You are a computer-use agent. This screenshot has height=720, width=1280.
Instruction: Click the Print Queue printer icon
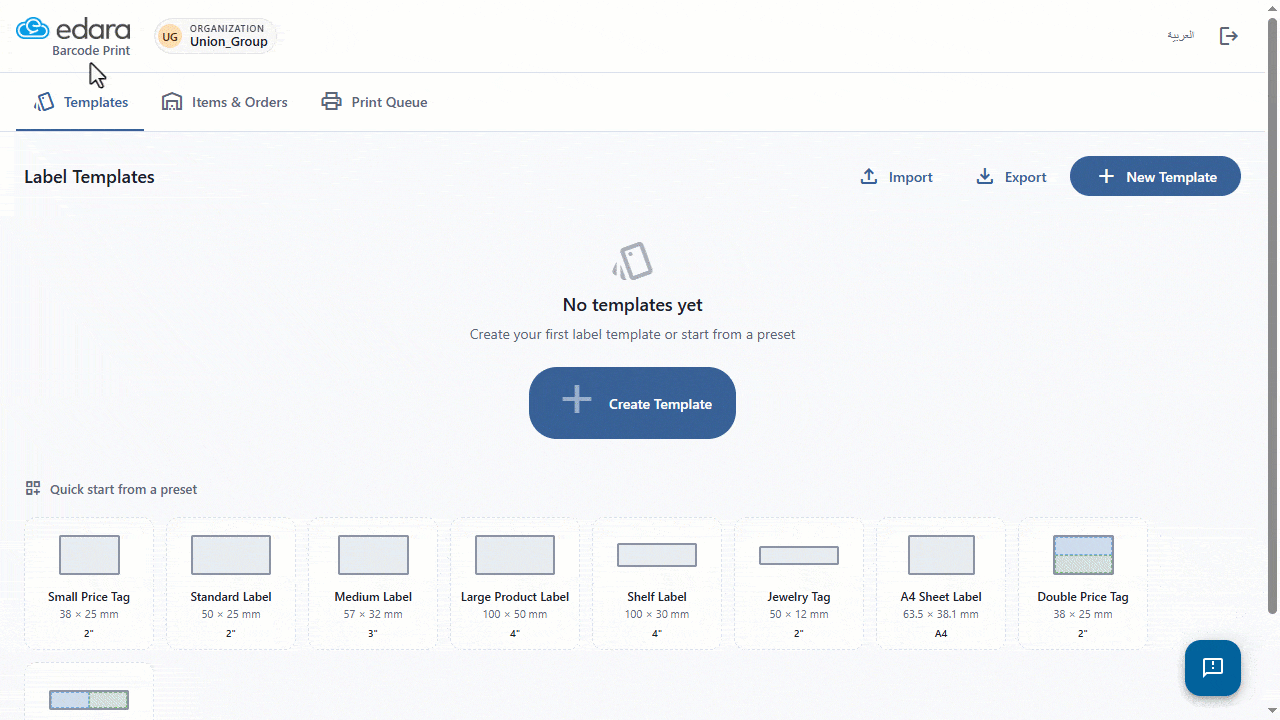pyautogui.click(x=331, y=102)
